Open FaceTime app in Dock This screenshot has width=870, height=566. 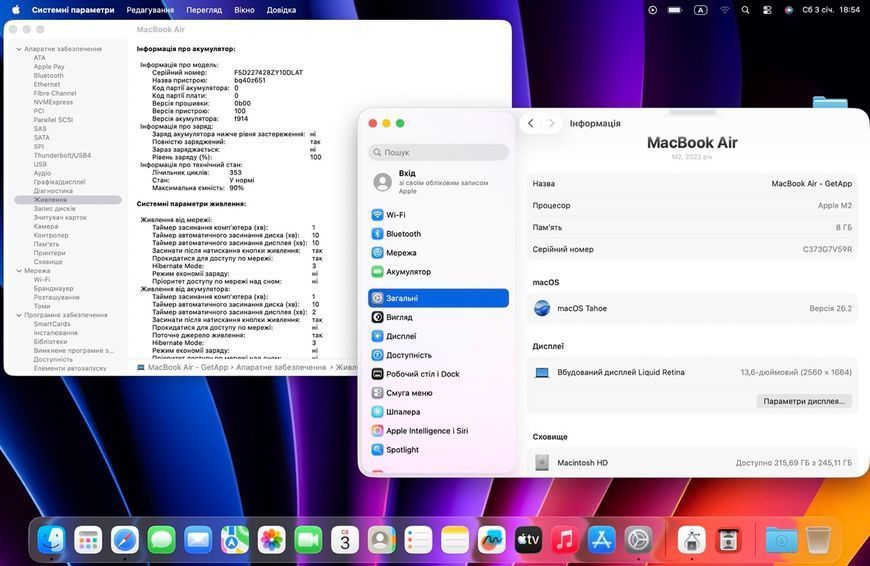click(x=308, y=539)
